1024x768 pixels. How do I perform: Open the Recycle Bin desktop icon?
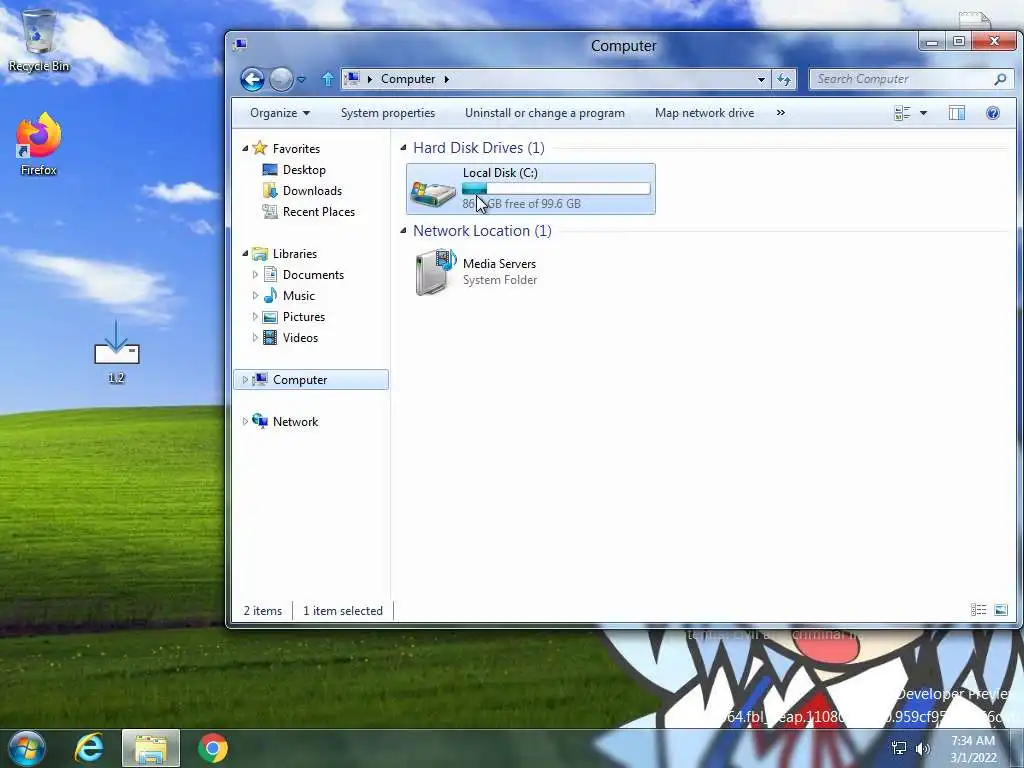coord(39,40)
